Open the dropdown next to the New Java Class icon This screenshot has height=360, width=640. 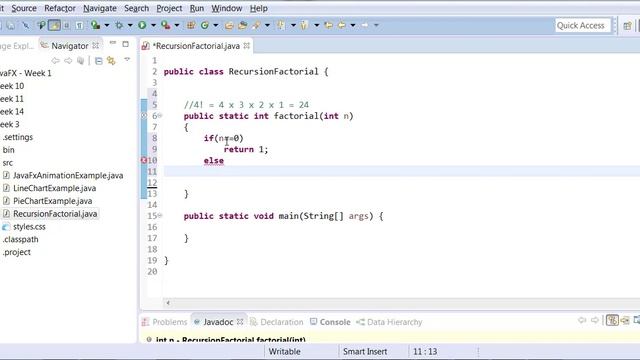pos(216,25)
